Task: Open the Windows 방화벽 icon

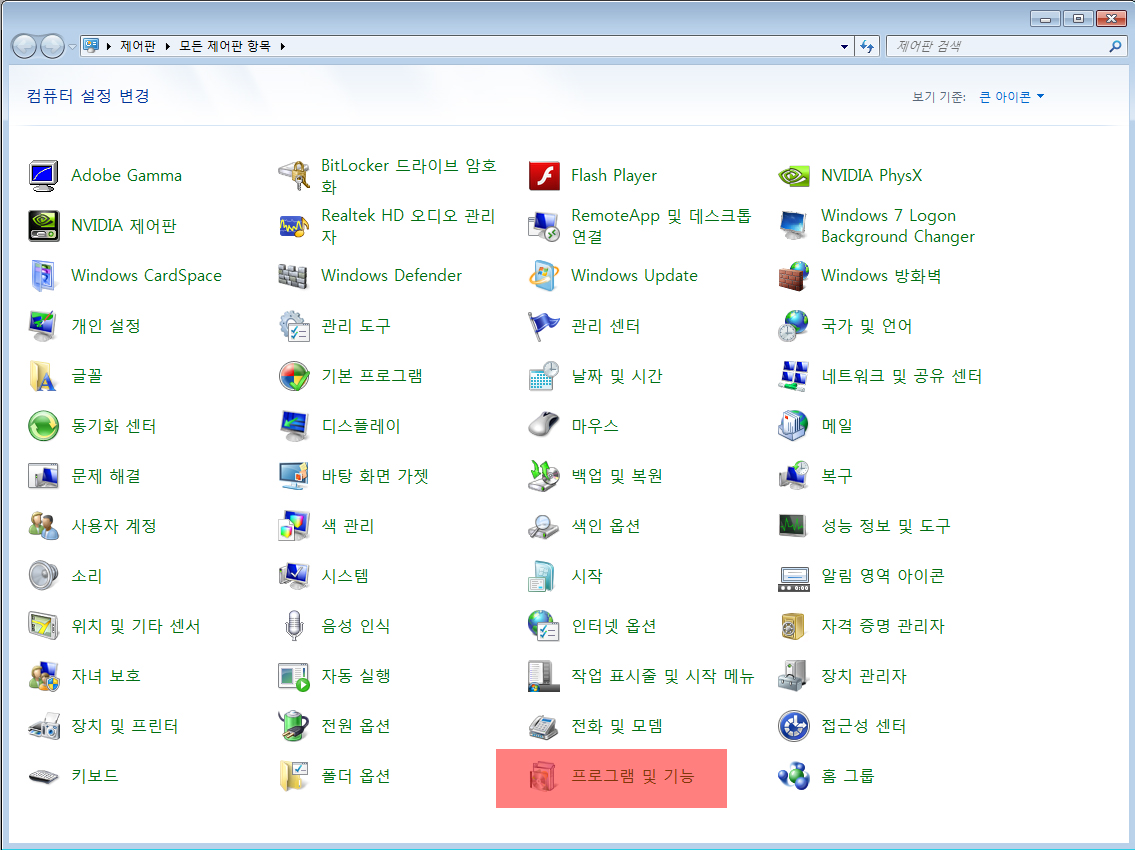Action: pyautogui.click(x=793, y=276)
